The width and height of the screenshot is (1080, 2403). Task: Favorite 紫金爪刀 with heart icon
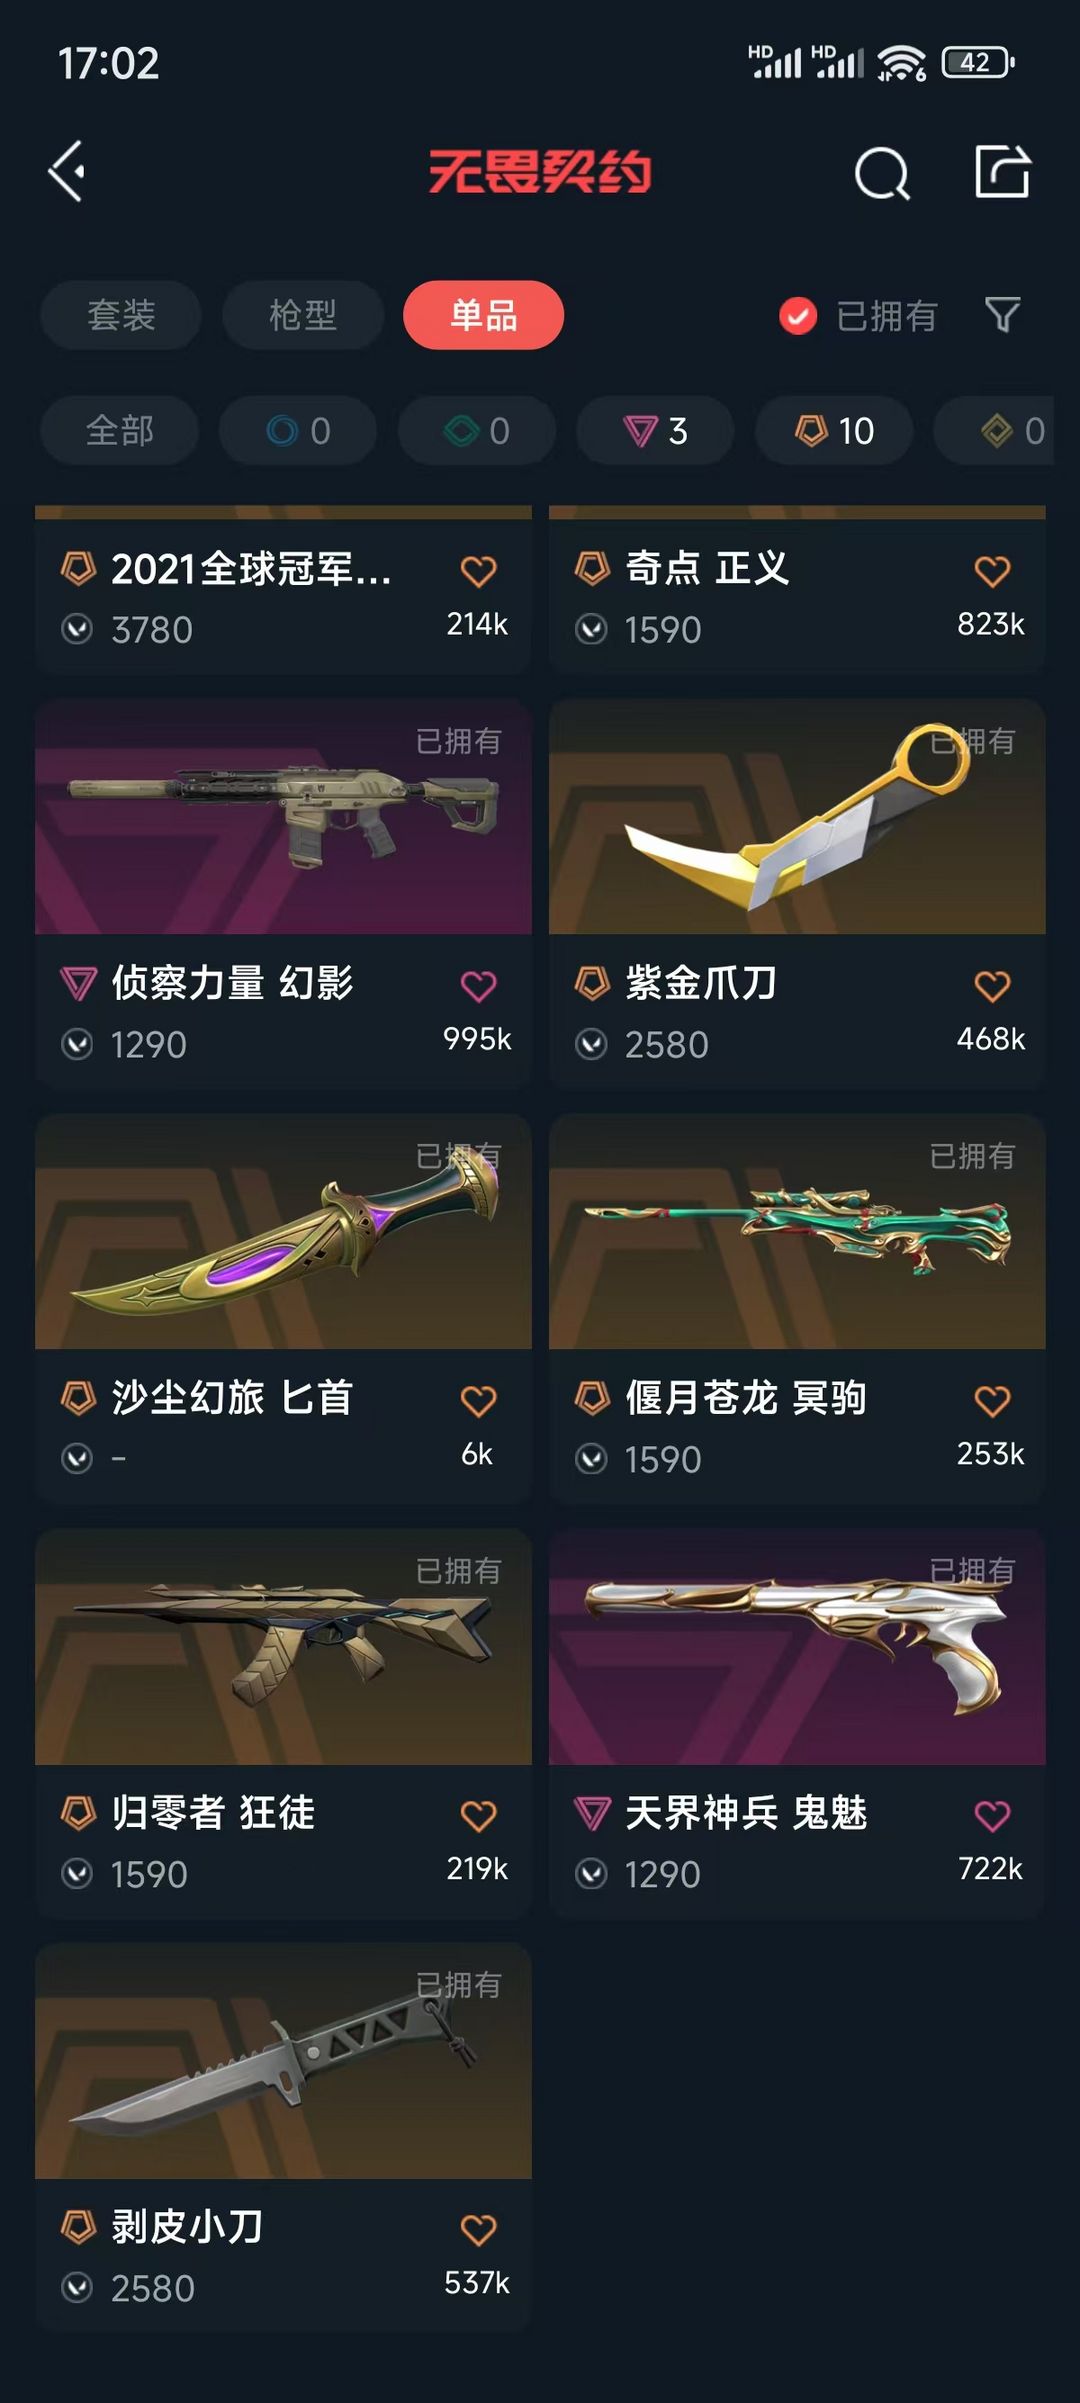(x=992, y=986)
